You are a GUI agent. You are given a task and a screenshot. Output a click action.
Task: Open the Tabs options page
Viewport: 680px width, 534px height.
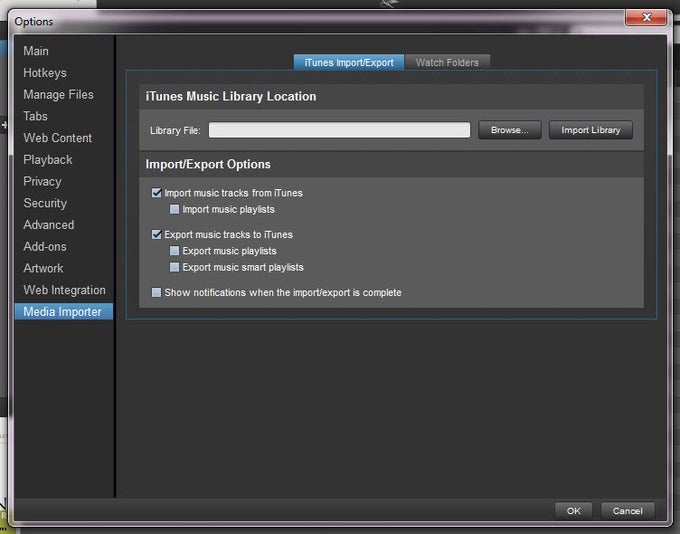35,116
